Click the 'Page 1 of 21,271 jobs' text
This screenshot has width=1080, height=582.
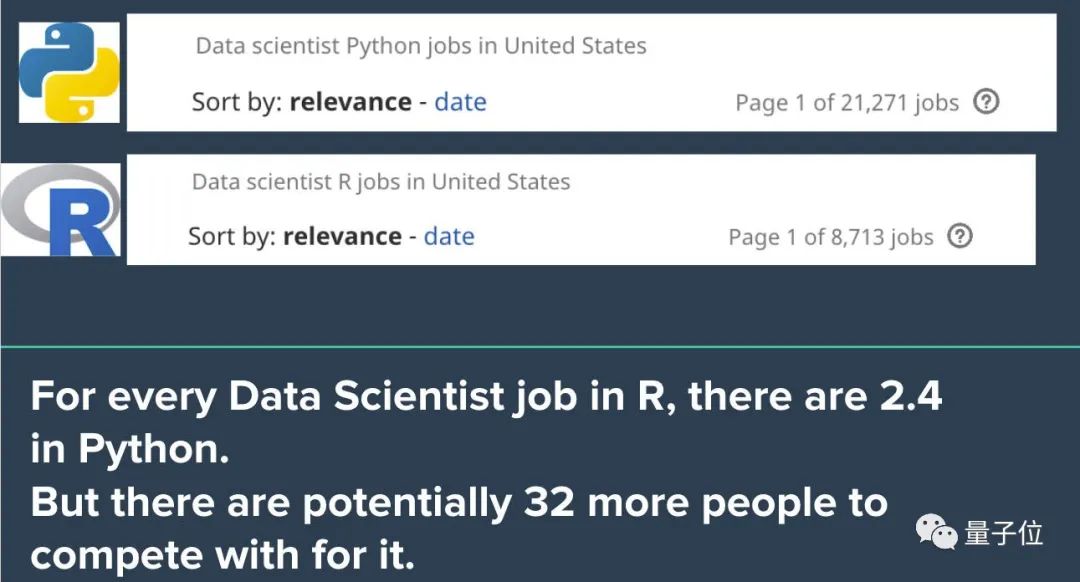pos(846,102)
